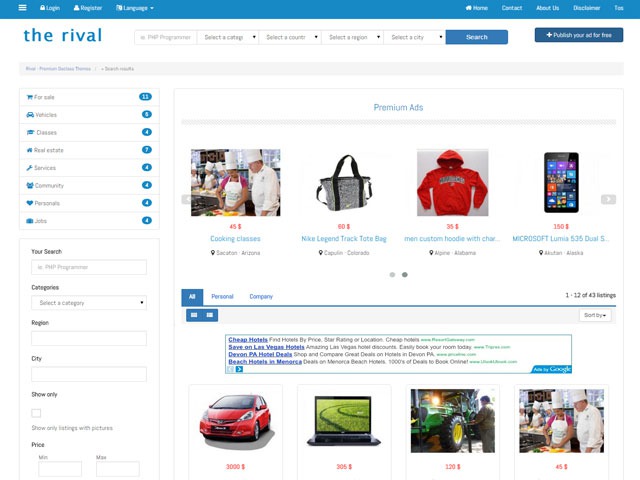Click the Your Search input field
640x480 pixels.
89,267
